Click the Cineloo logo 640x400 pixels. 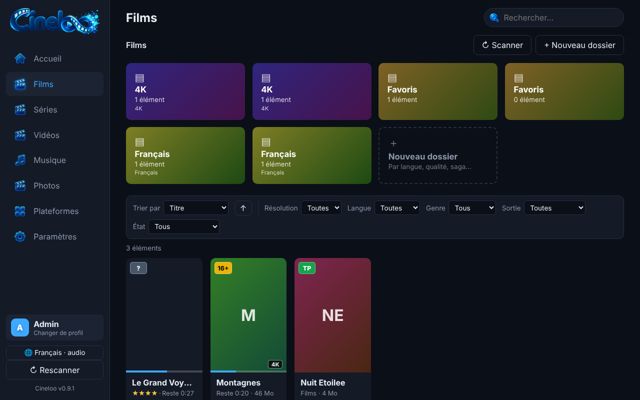pyautogui.click(x=54, y=20)
